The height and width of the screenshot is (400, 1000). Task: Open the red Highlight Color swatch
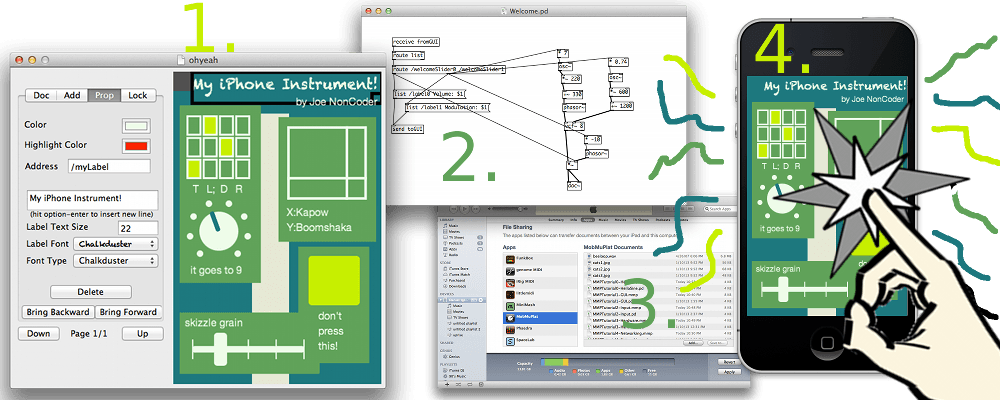coord(136,146)
